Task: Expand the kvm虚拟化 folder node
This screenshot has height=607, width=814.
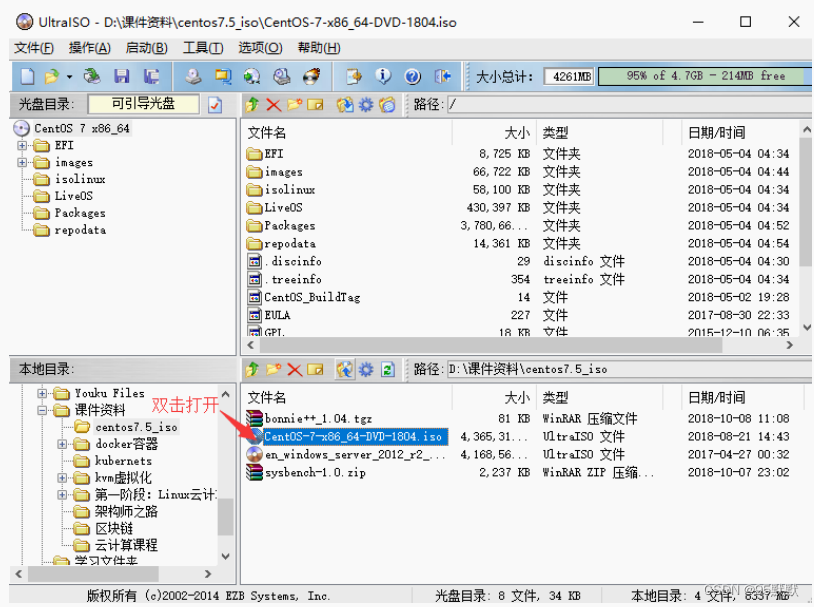Action: coord(62,478)
